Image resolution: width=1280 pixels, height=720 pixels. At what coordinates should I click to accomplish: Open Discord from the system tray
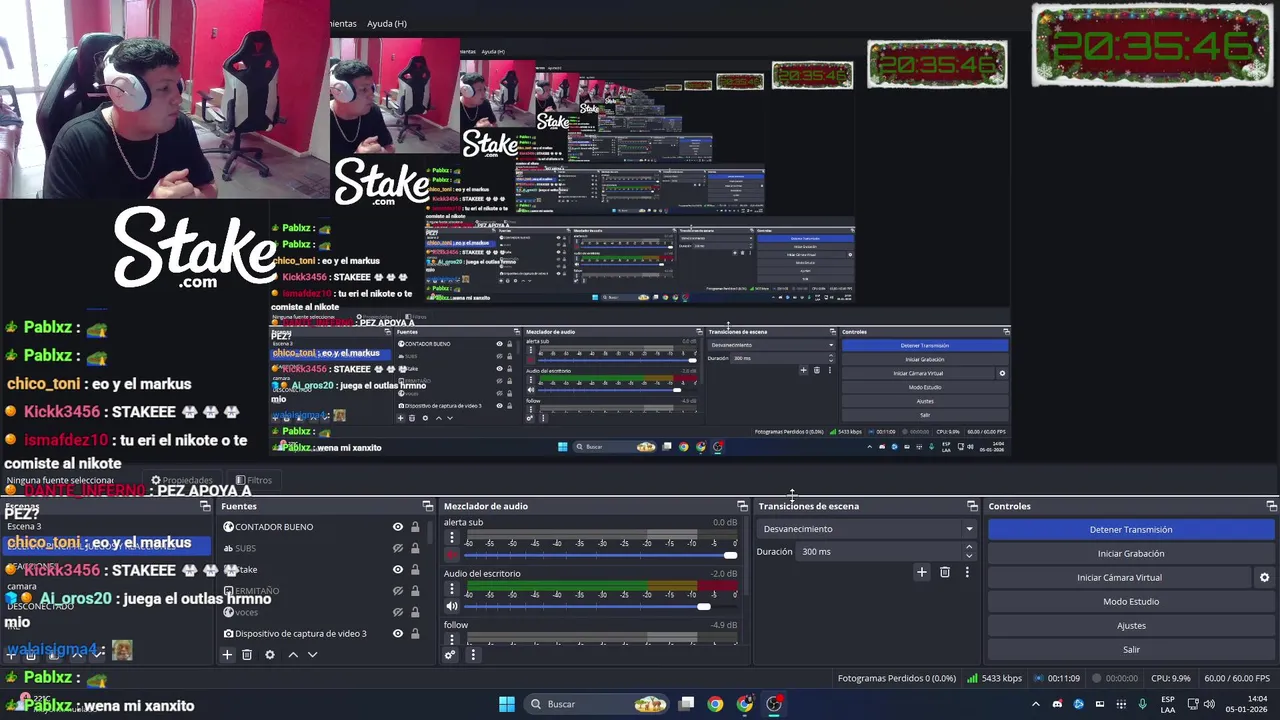pos(1057,704)
